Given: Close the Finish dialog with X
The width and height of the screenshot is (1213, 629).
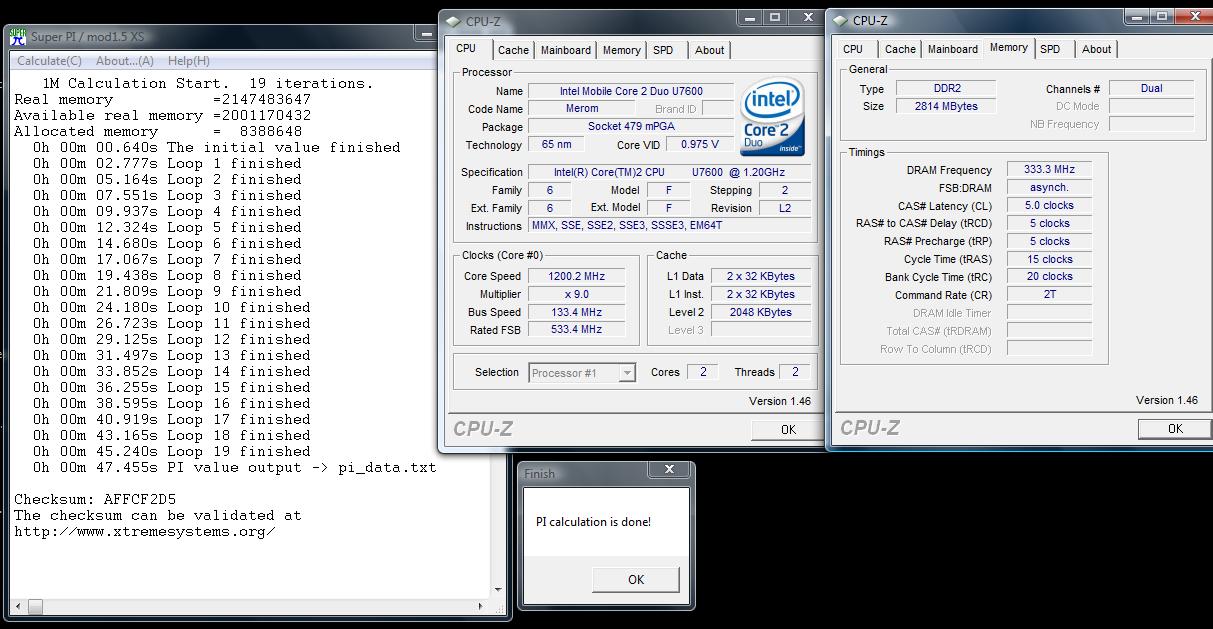Looking at the screenshot, I should pyautogui.click(x=669, y=470).
